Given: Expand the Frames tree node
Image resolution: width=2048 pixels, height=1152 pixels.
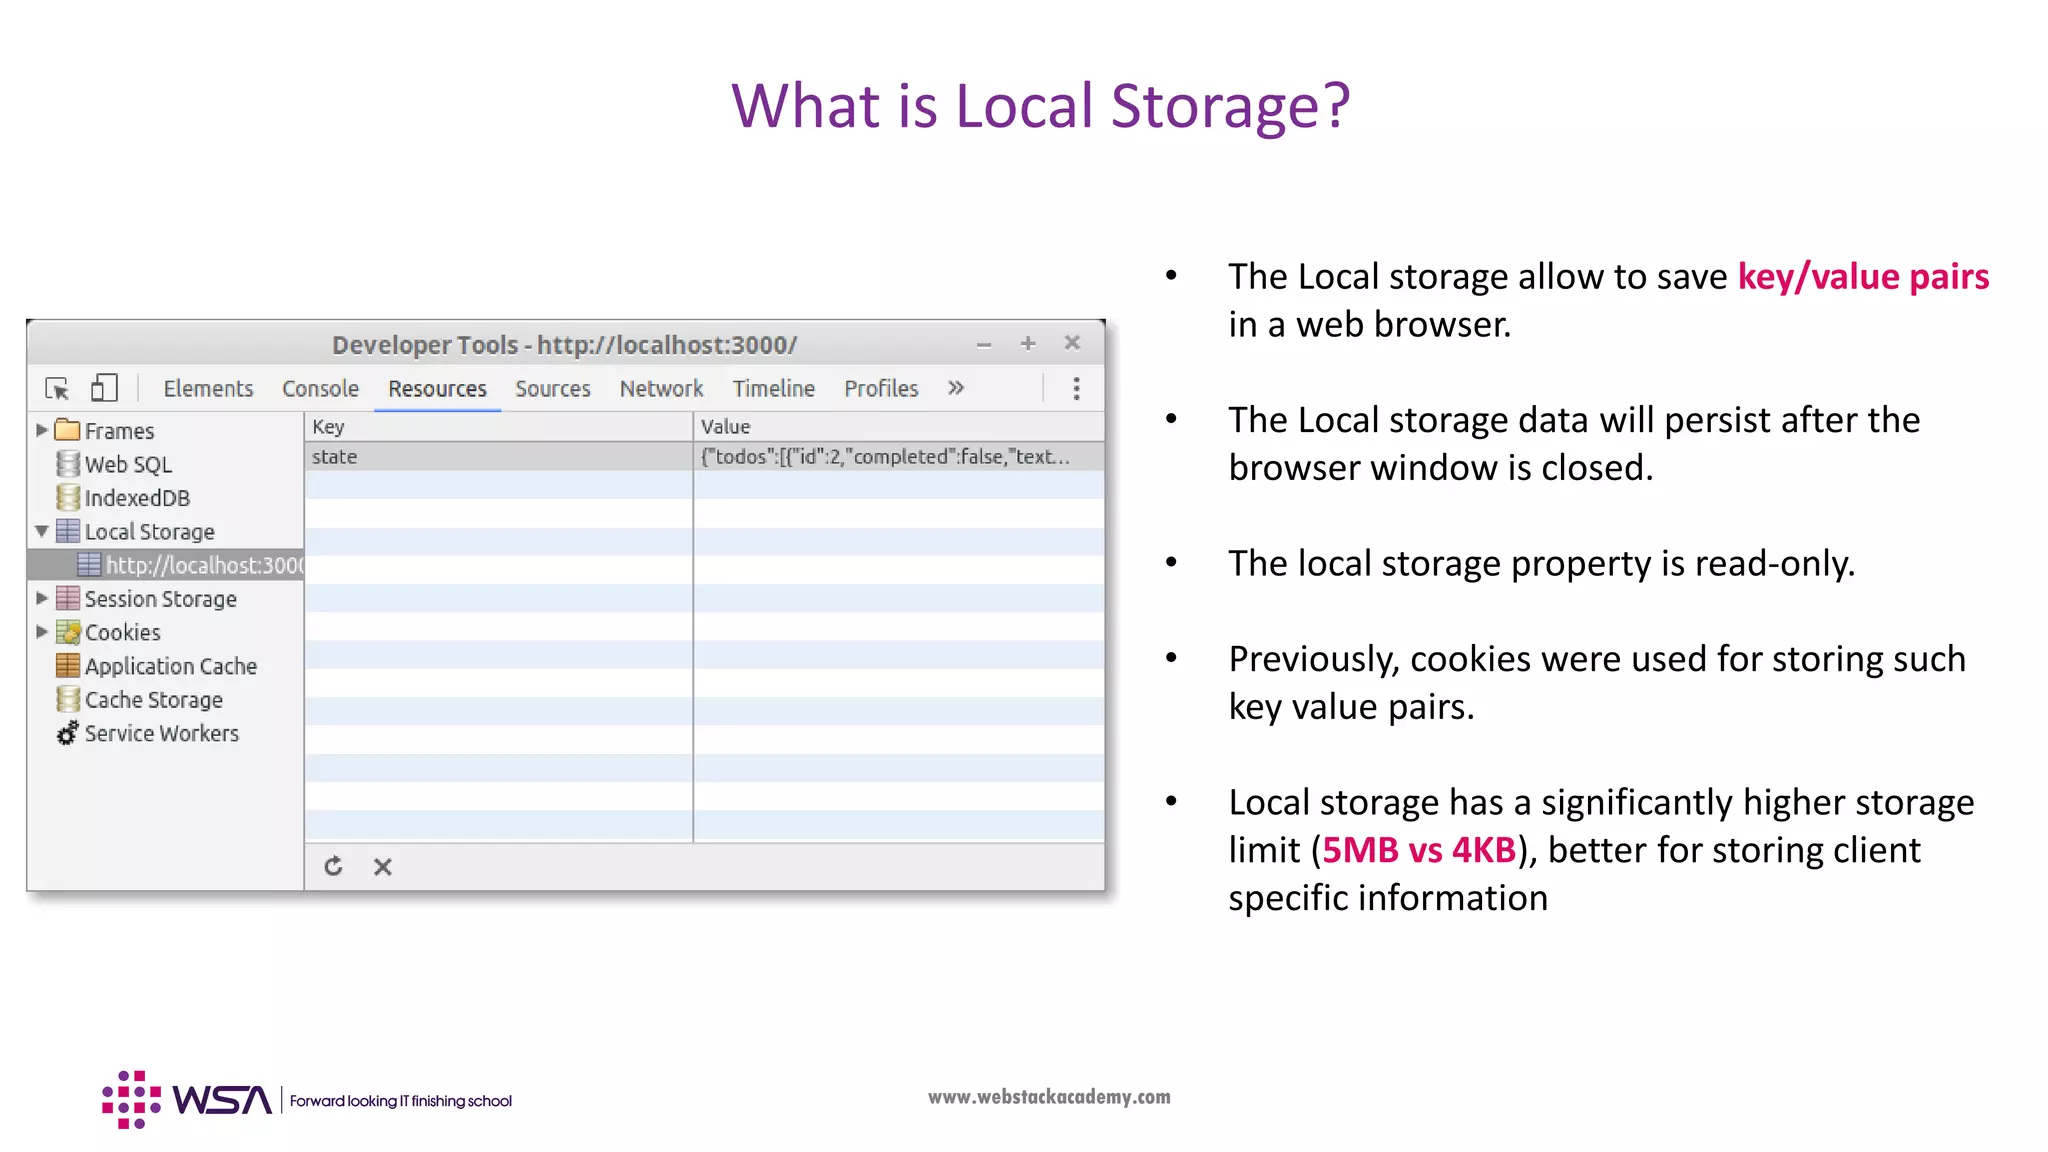Looking at the screenshot, I should click(x=42, y=430).
